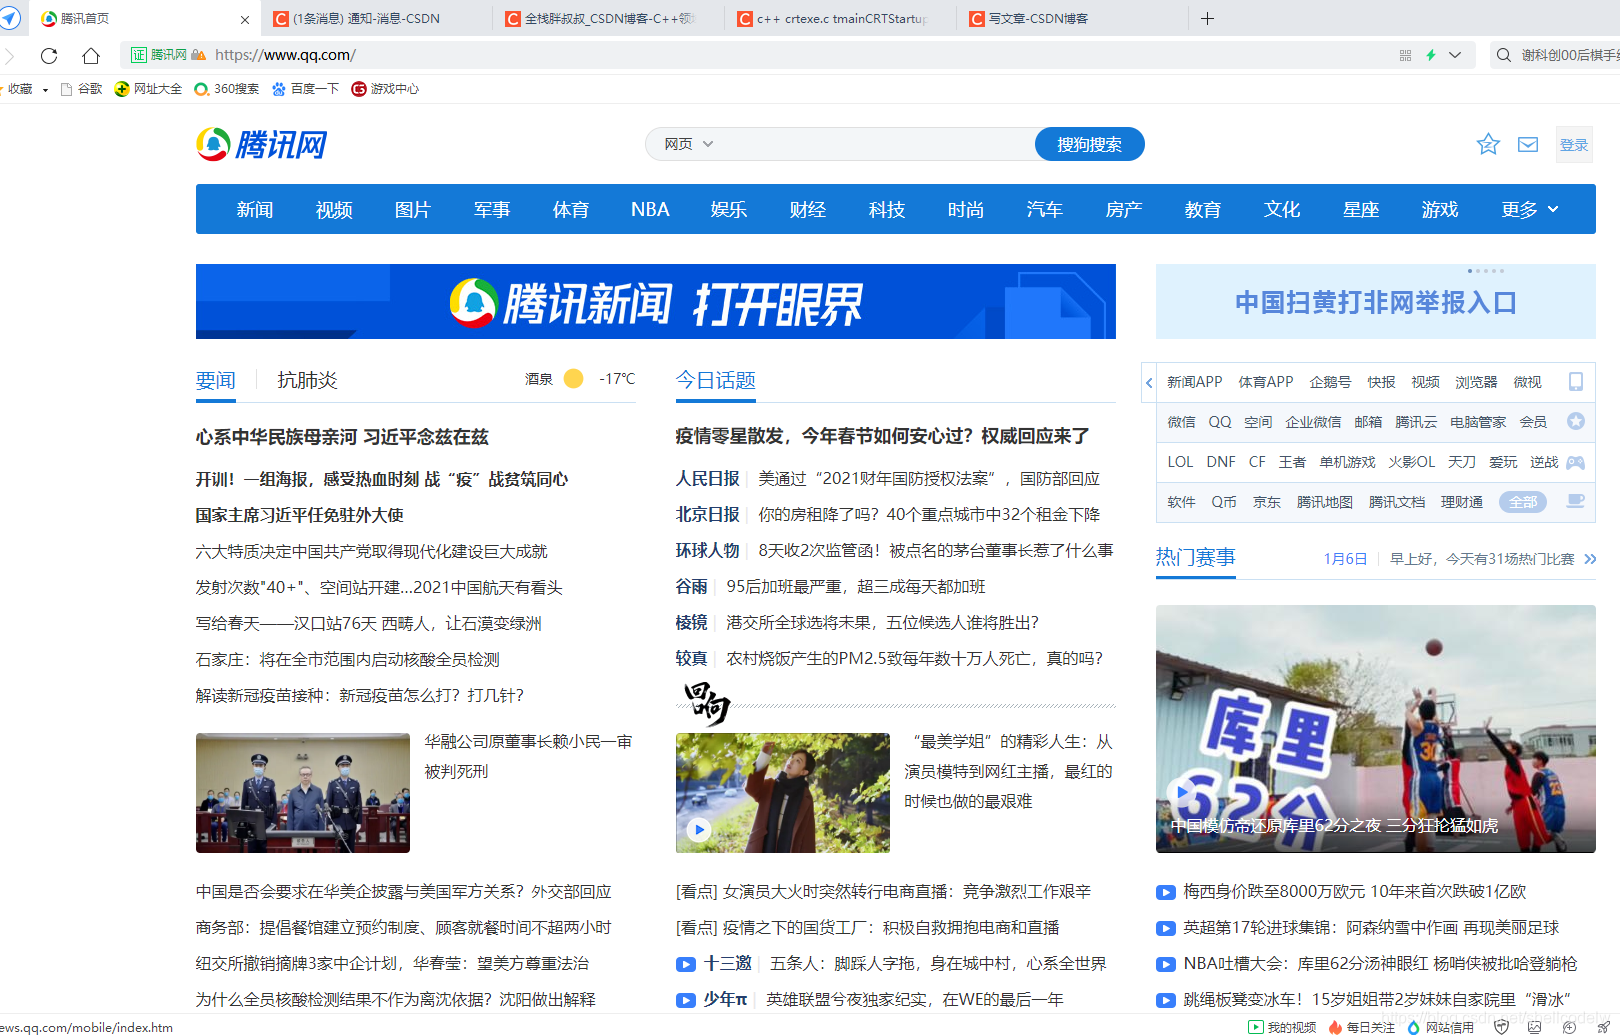Click the 搜狗搜索 button
Screen dimensions: 1620x1036
click(1089, 144)
